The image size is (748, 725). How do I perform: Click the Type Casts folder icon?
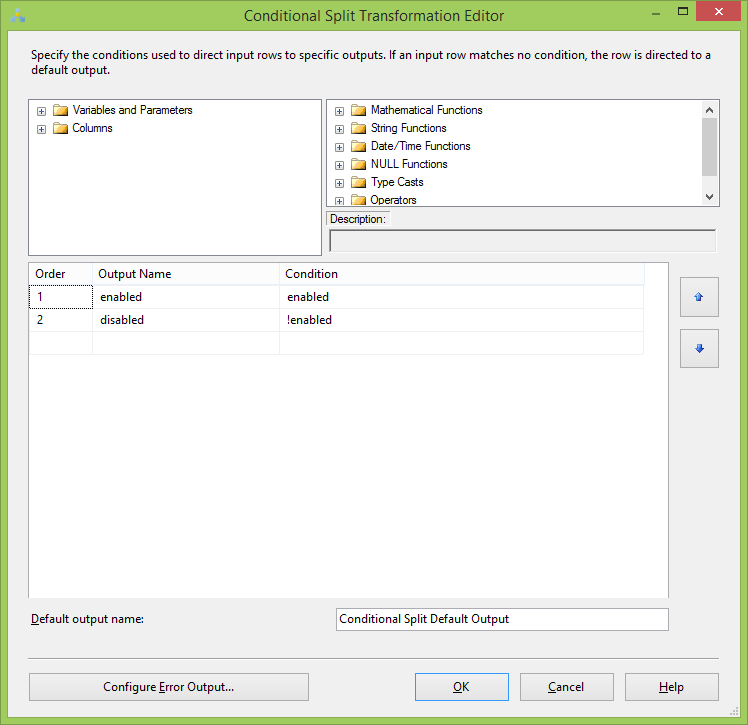(x=358, y=183)
